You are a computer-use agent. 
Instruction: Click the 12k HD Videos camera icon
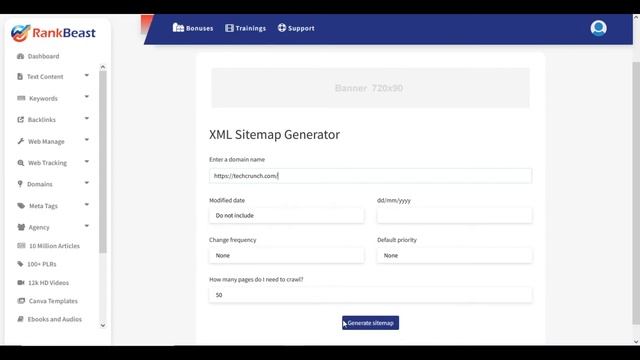pyautogui.click(x=21, y=282)
